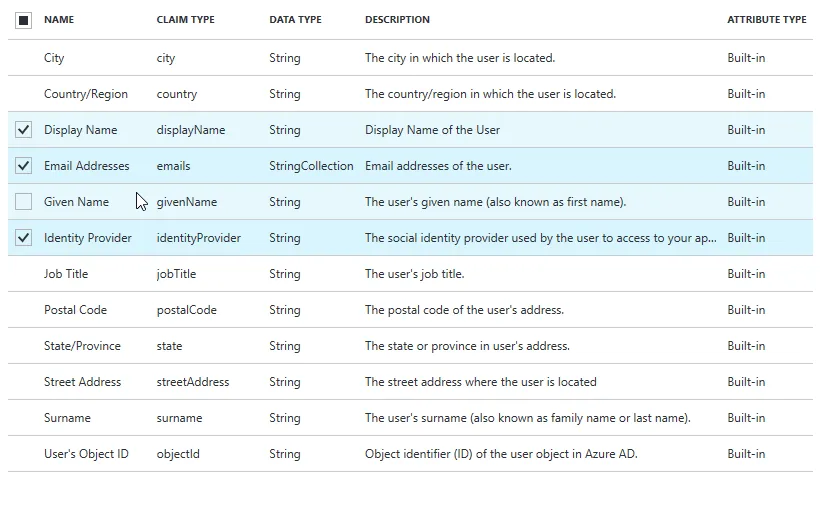Uncheck the Email Addresses checkbox
Viewport: 827px width, 526px height.
(x=24, y=166)
